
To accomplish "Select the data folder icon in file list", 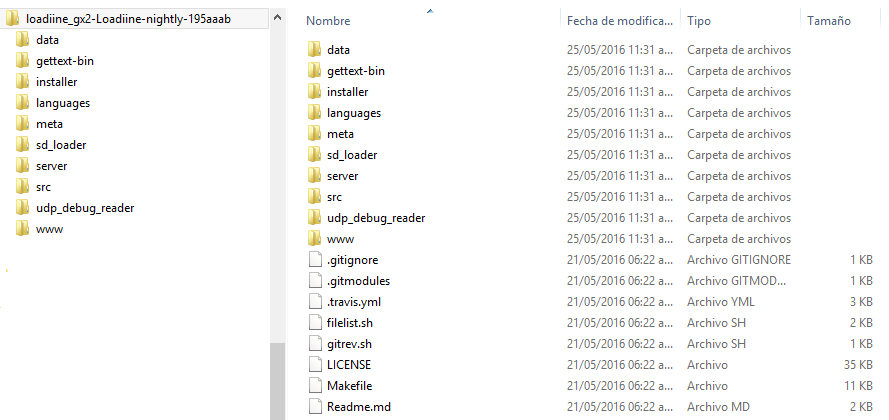I will click(x=315, y=49).
